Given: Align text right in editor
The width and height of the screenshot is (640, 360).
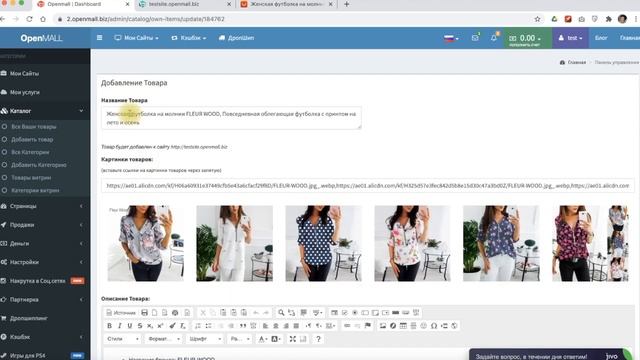Looking at the screenshot, I should 286,326.
